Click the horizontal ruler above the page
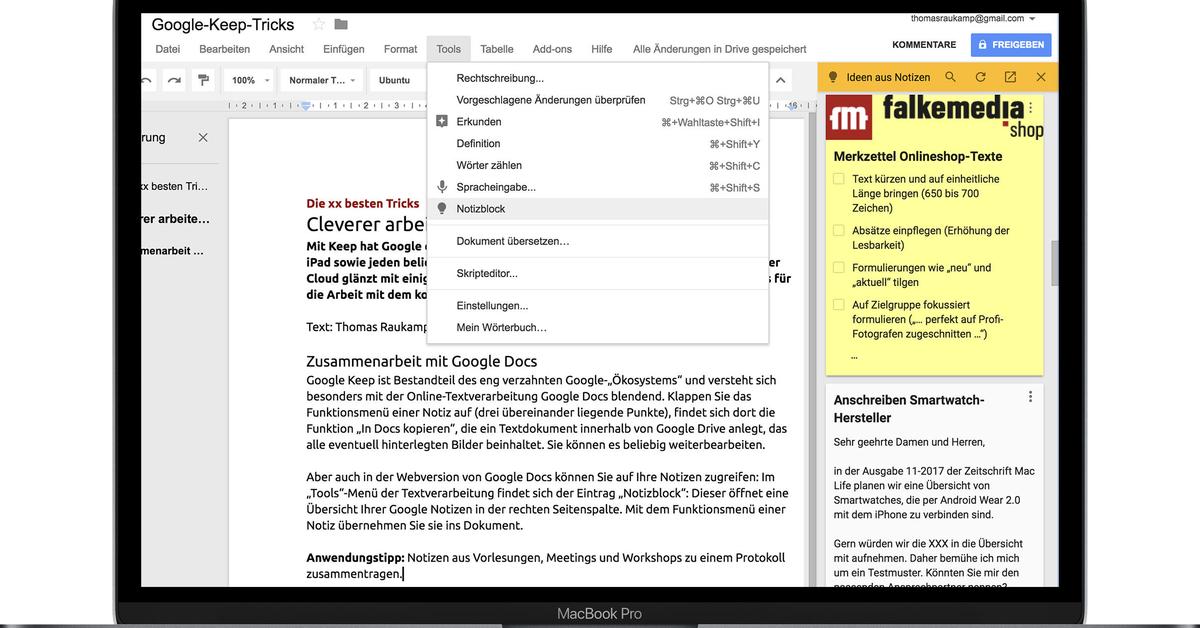Viewport: 1200px width, 628px height. coord(516,105)
